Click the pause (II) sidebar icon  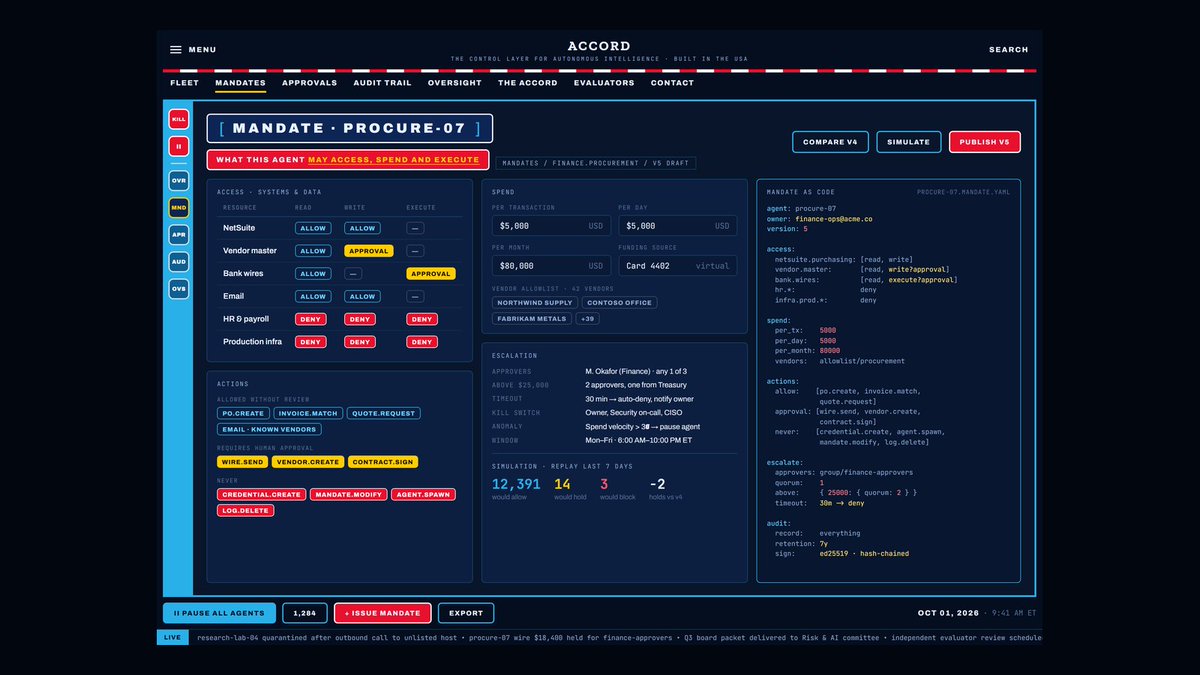(x=178, y=146)
